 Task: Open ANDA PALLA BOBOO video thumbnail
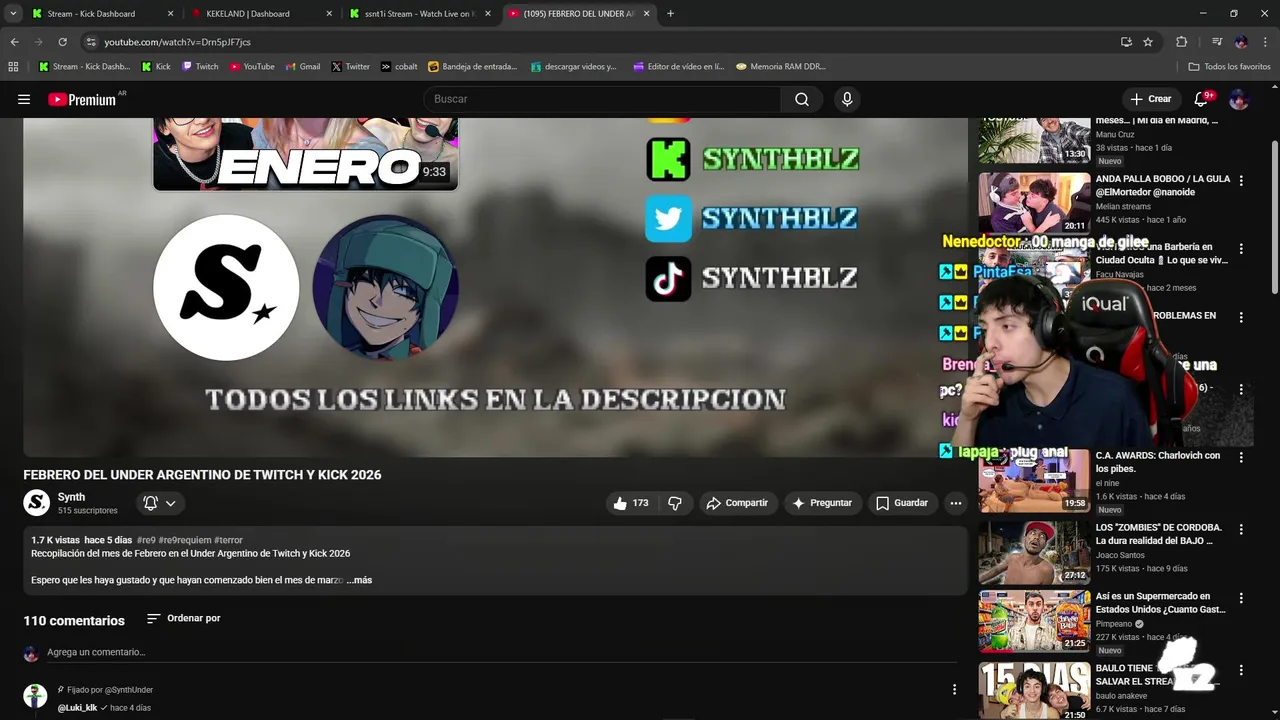coord(1034,203)
